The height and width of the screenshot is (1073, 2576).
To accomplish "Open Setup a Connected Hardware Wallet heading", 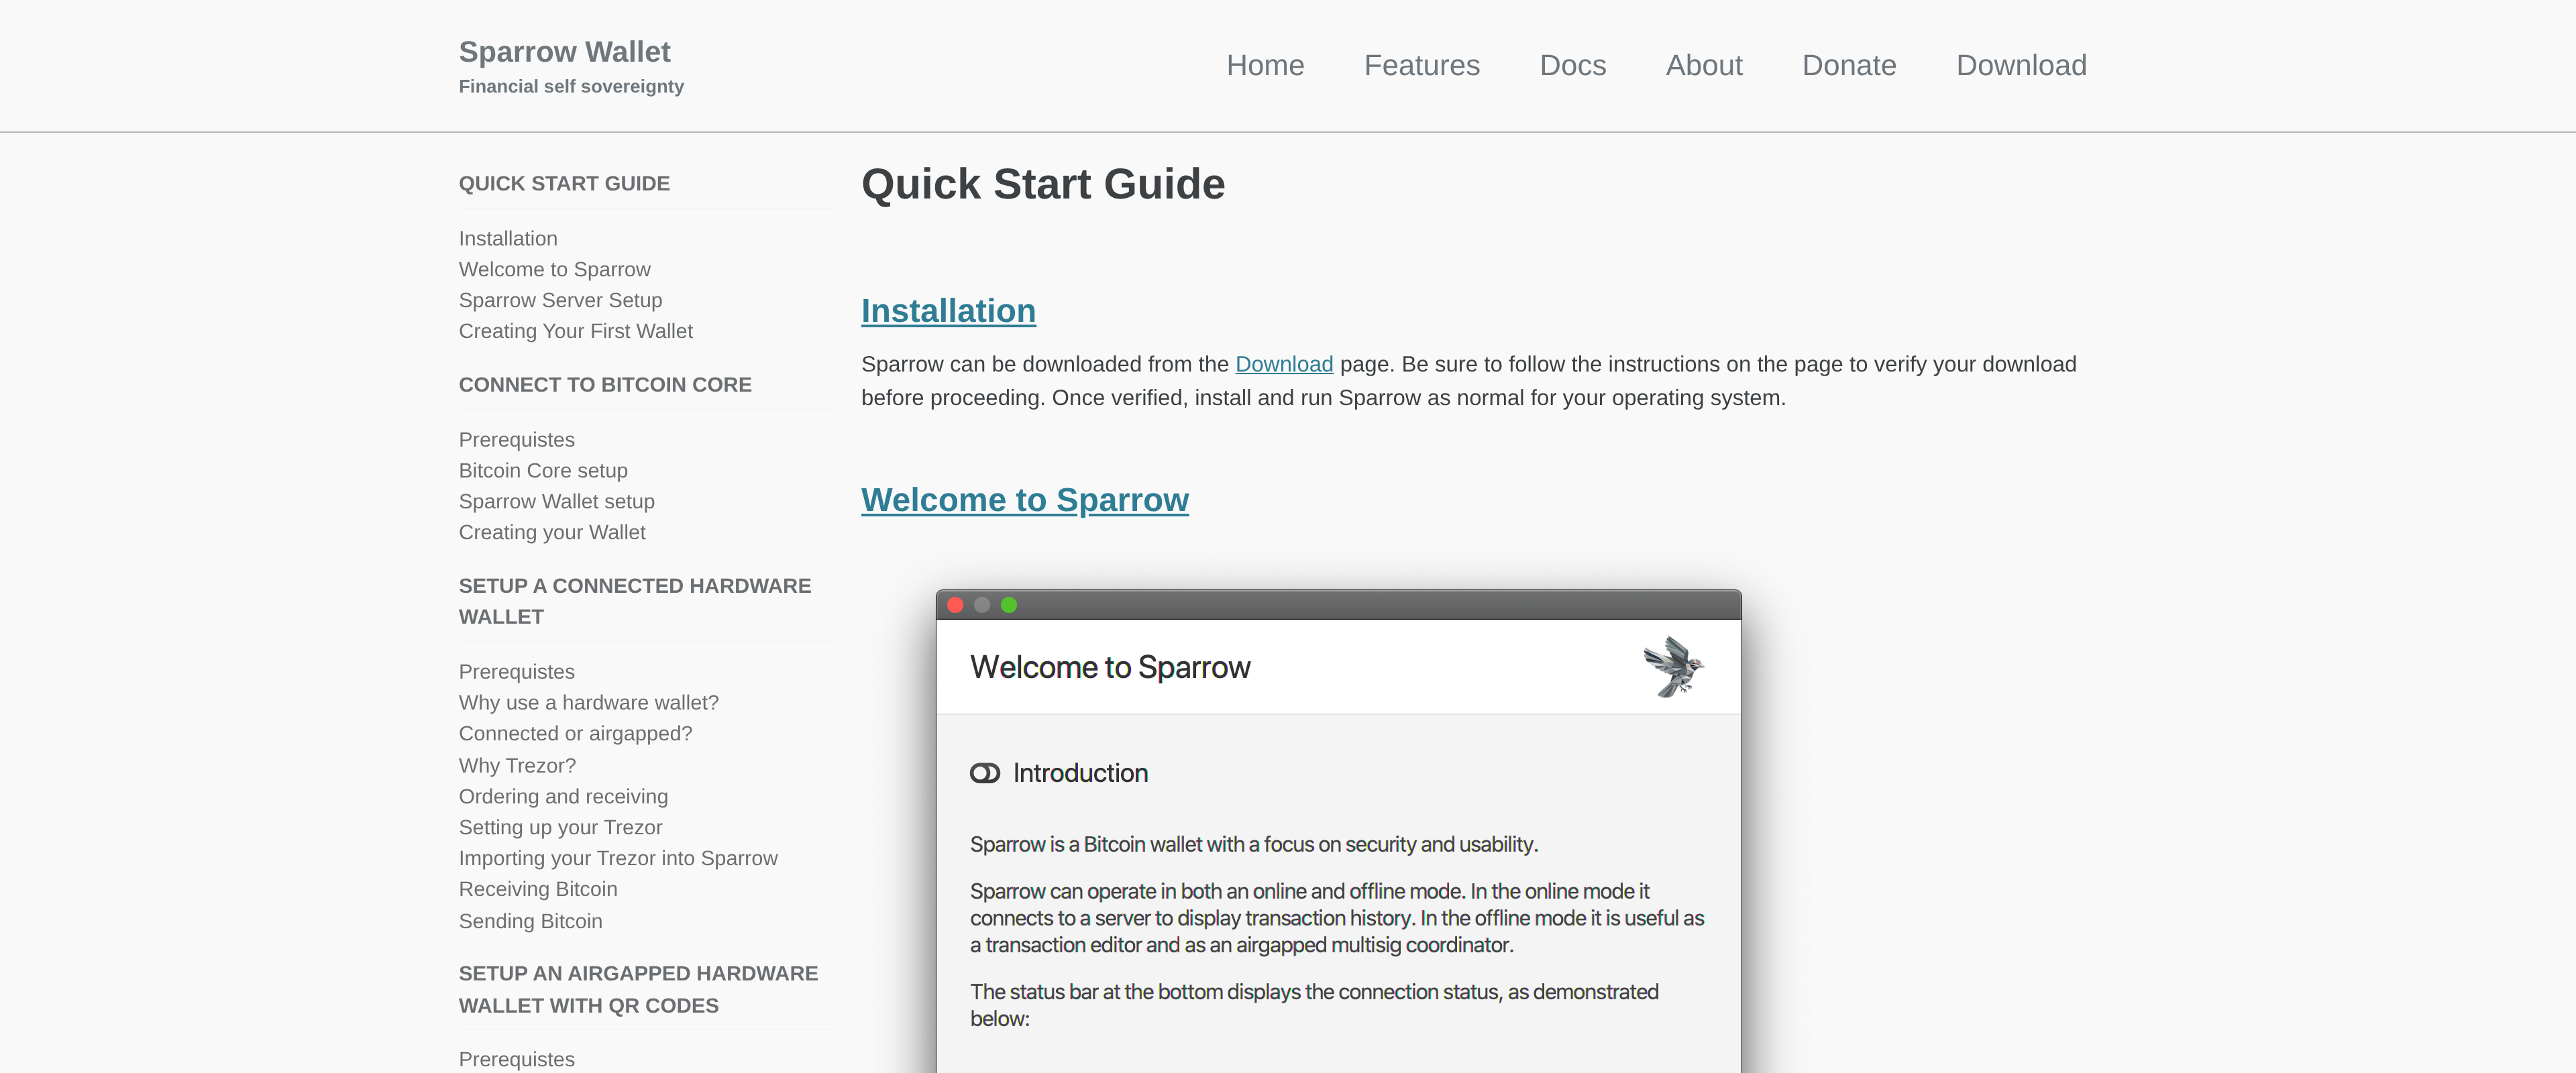I will 635,601.
